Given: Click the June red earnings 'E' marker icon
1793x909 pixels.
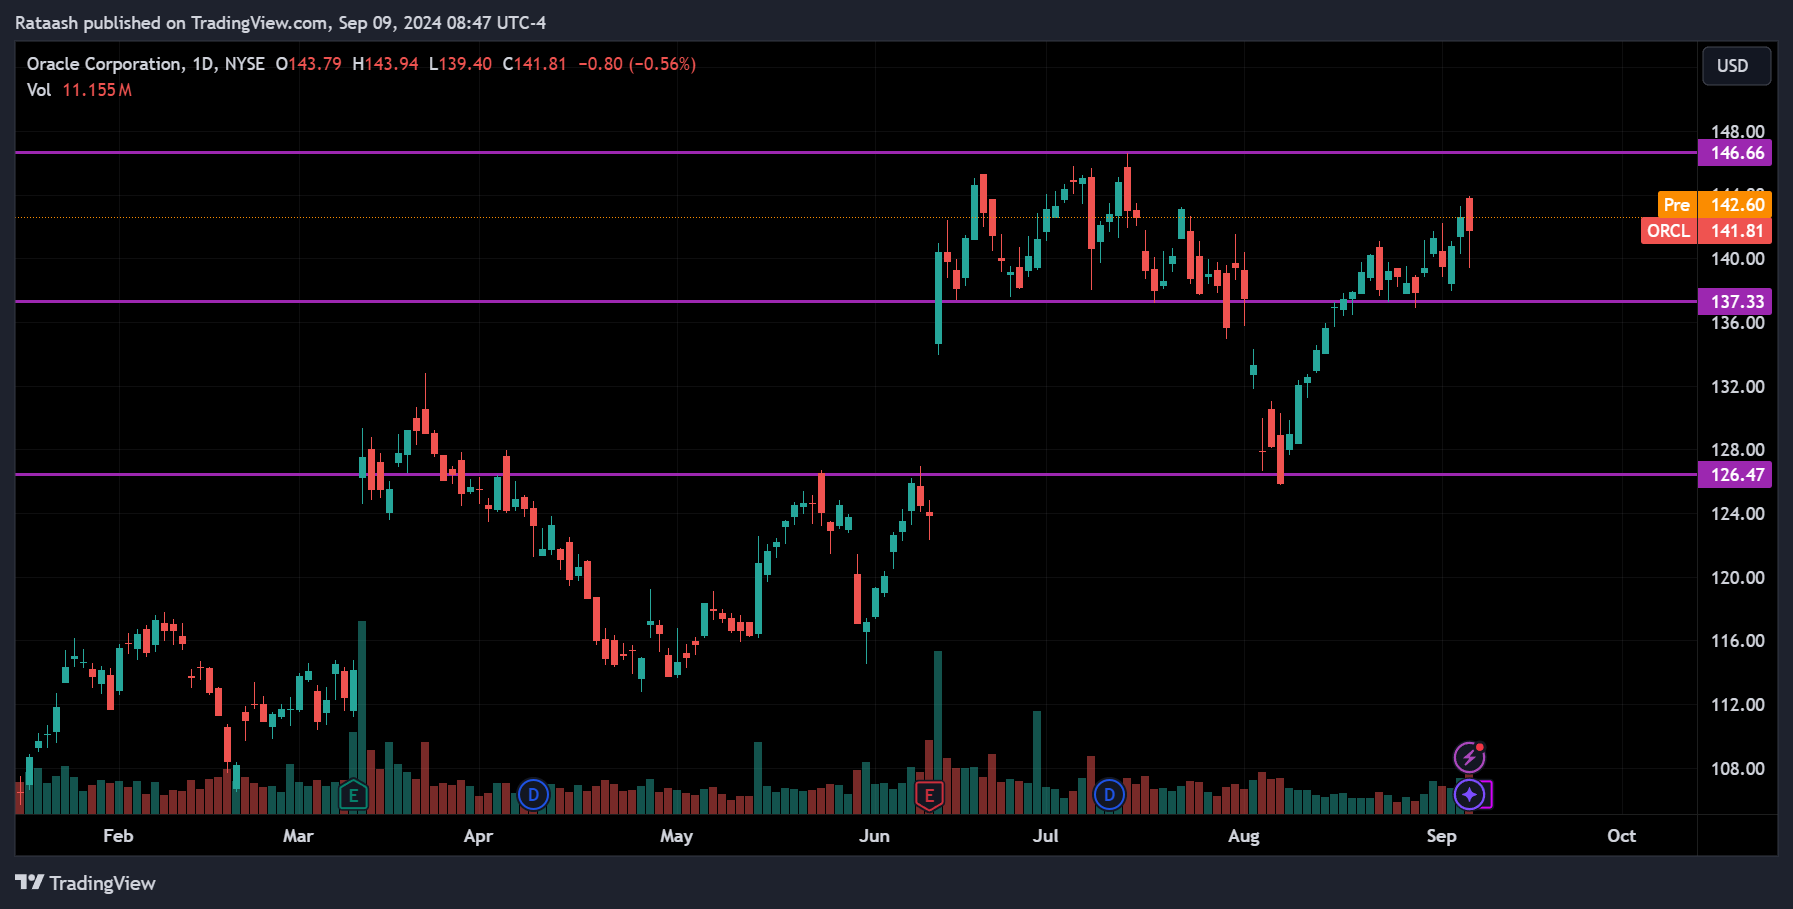Looking at the screenshot, I should pyautogui.click(x=929, y=796).
